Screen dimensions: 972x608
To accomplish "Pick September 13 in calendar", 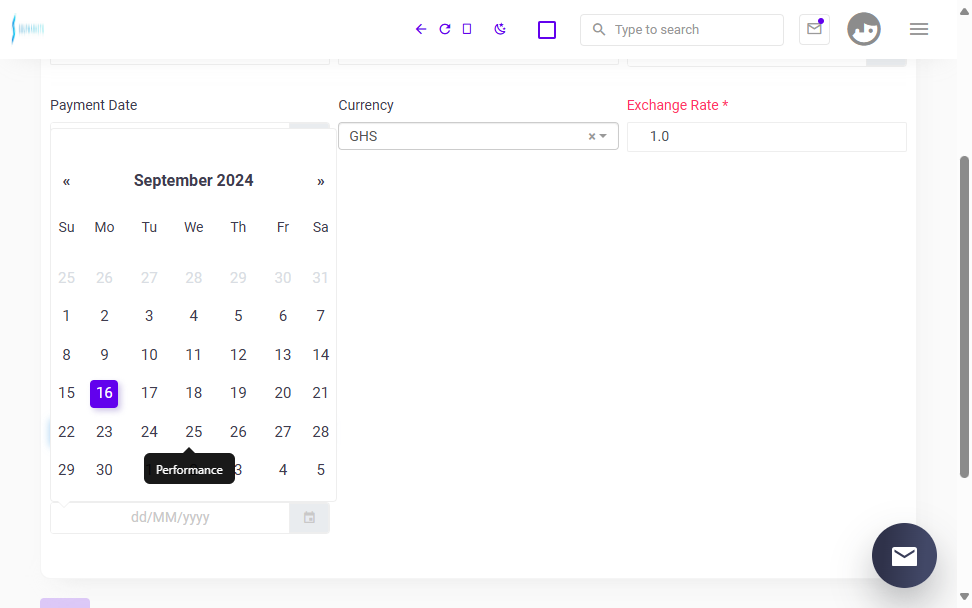I will click(x=283, y=355).
